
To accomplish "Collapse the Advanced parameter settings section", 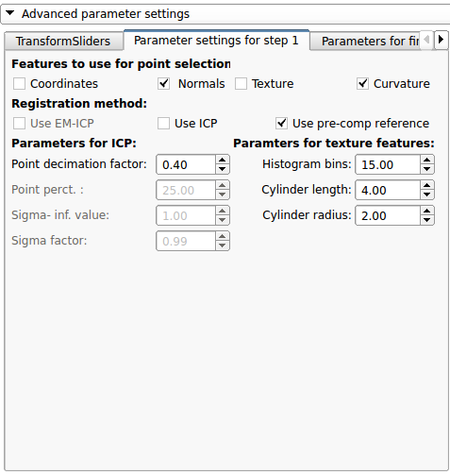I will coord(10,13).
